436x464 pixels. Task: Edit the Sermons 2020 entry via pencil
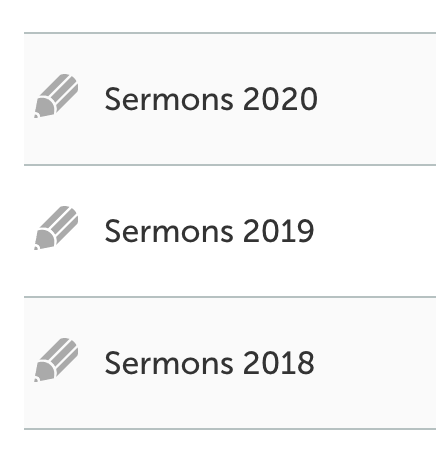(56, 96)
